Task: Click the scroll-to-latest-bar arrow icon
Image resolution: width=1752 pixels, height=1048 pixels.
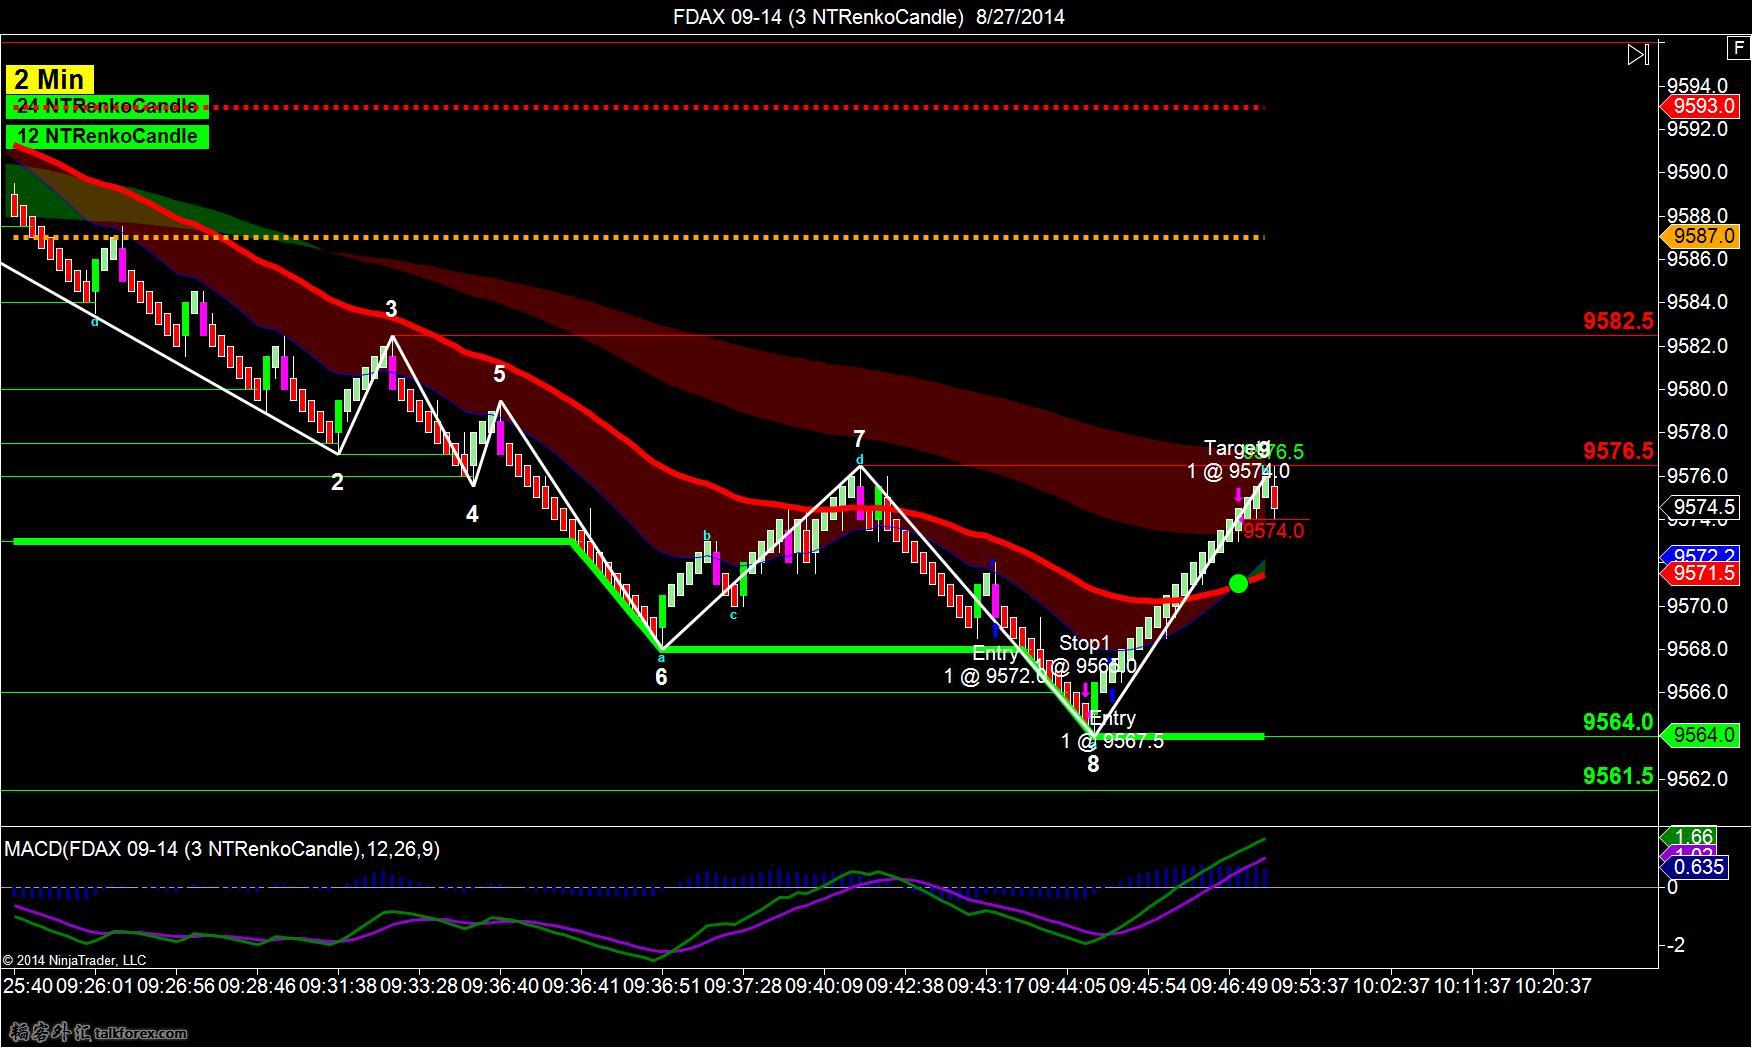Action: (1638, 55)
